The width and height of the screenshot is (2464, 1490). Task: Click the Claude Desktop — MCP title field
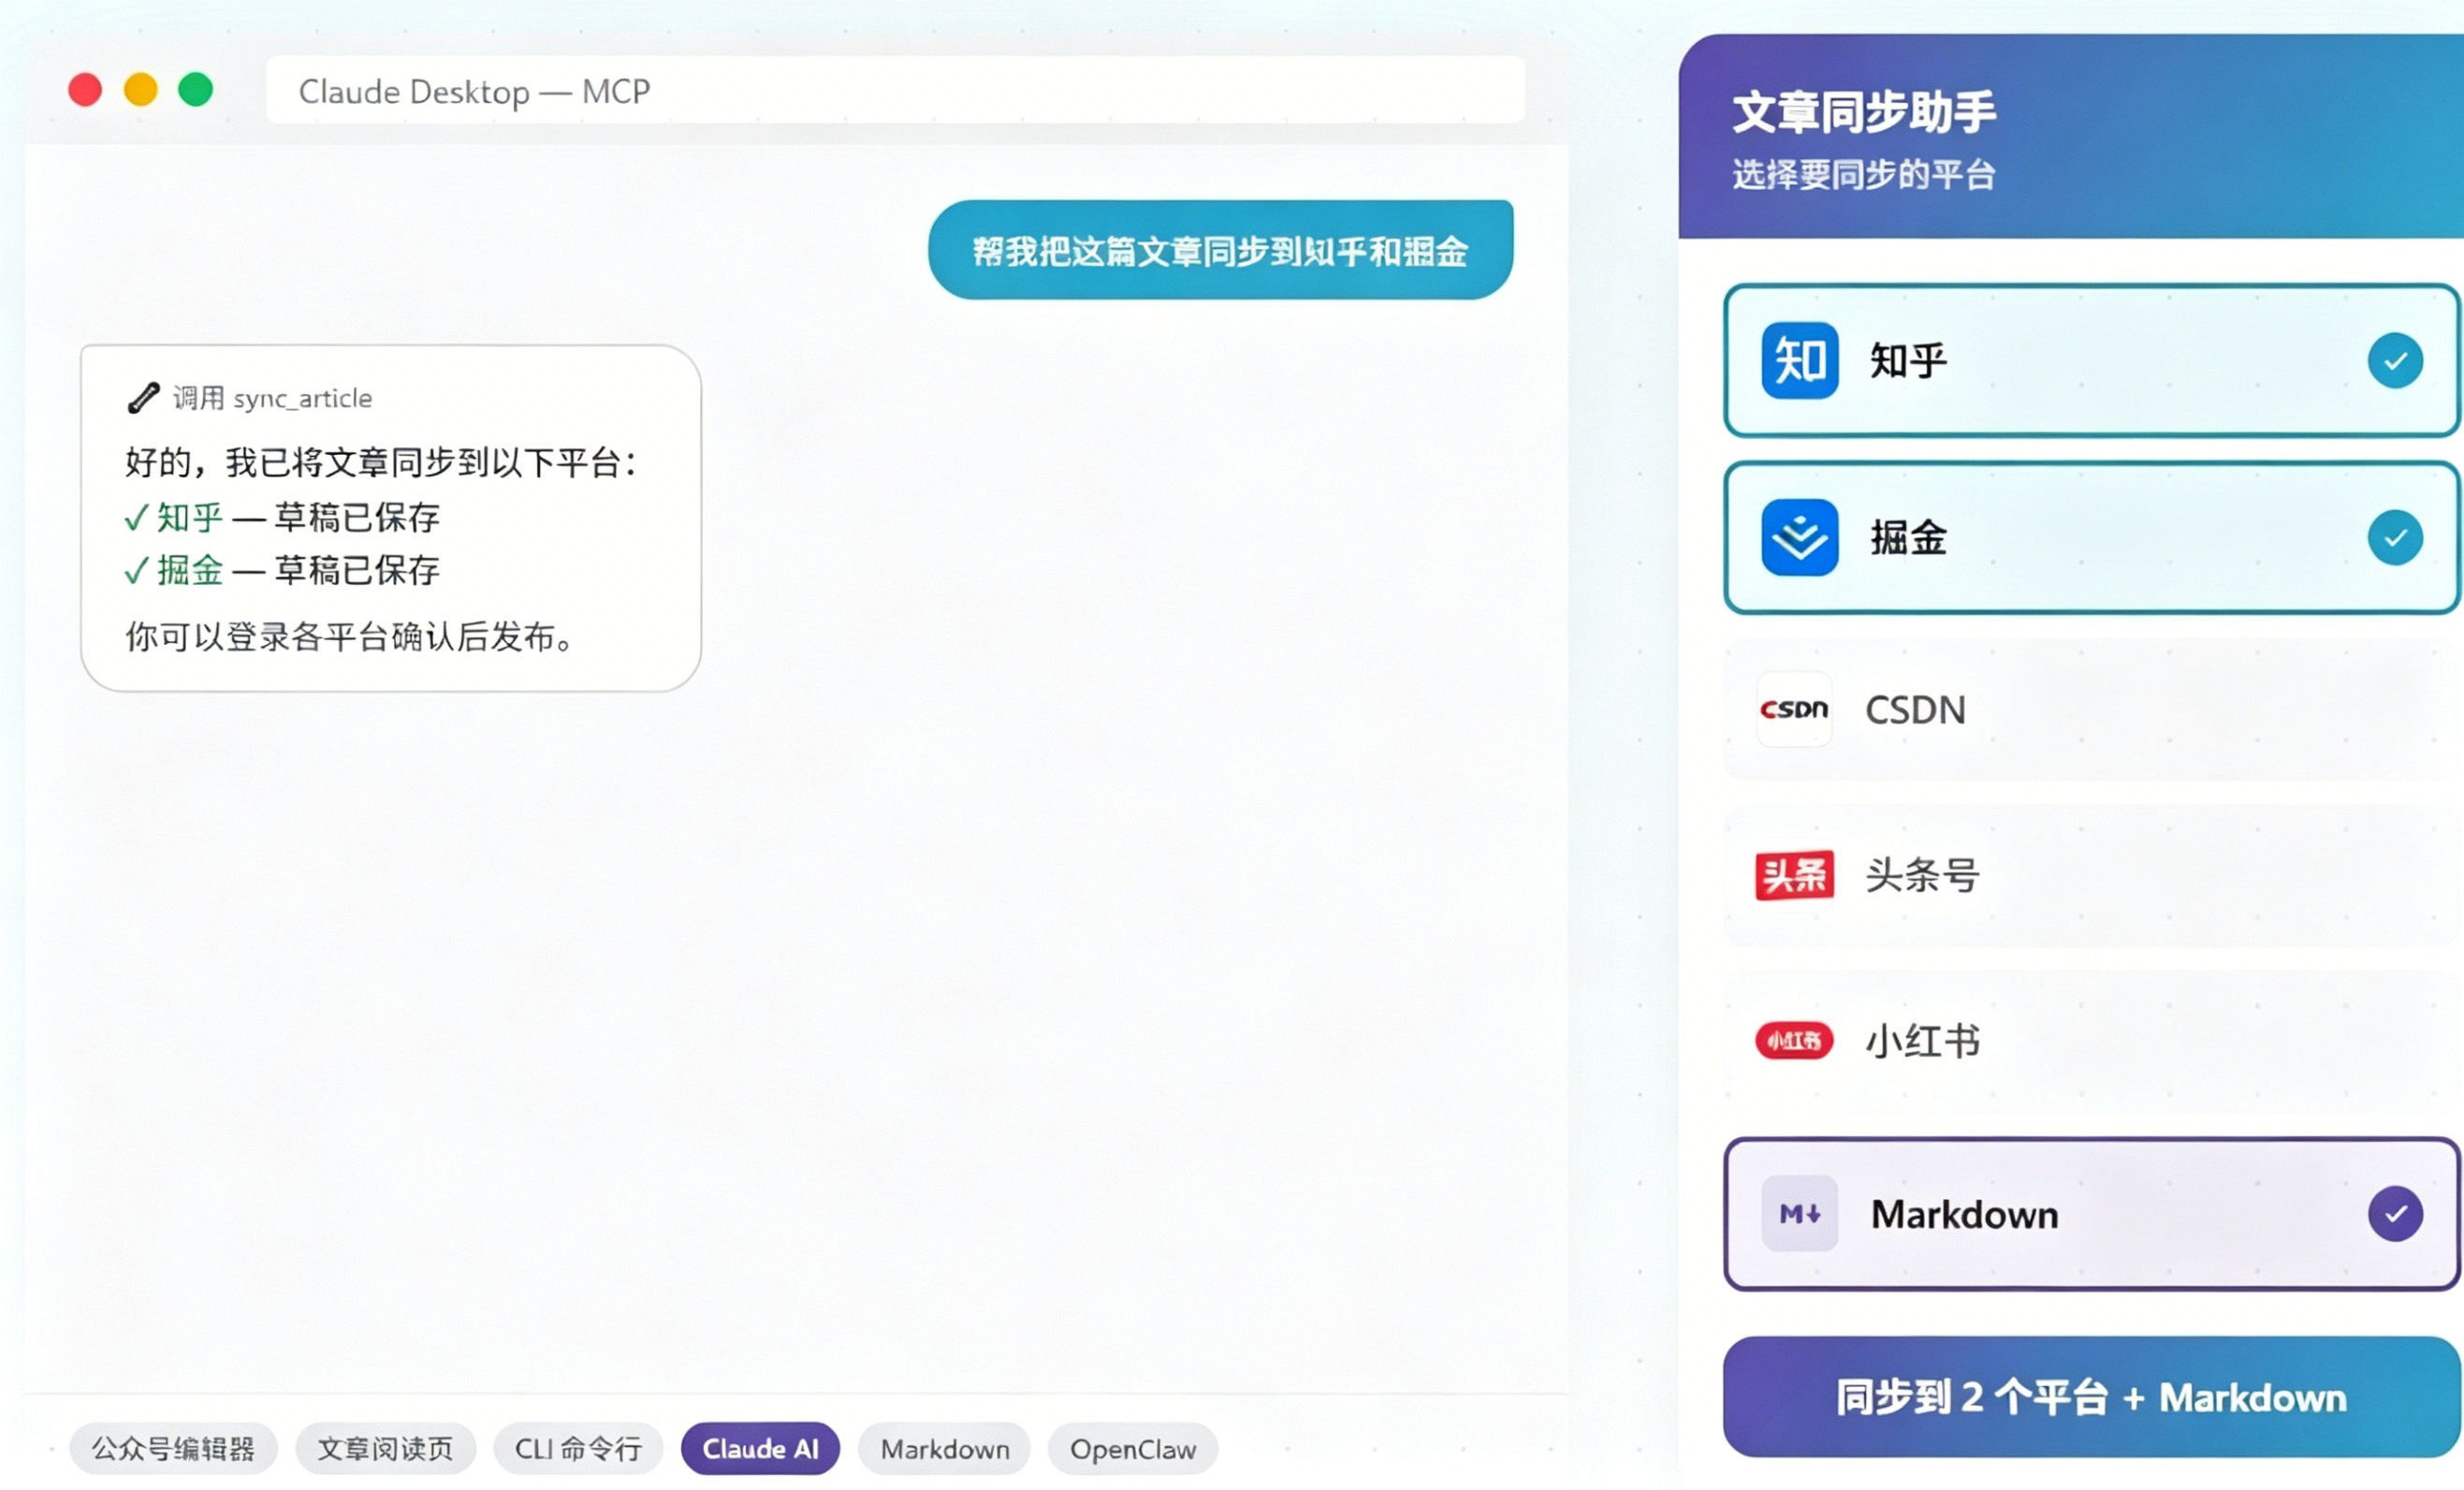pos(895,90)
